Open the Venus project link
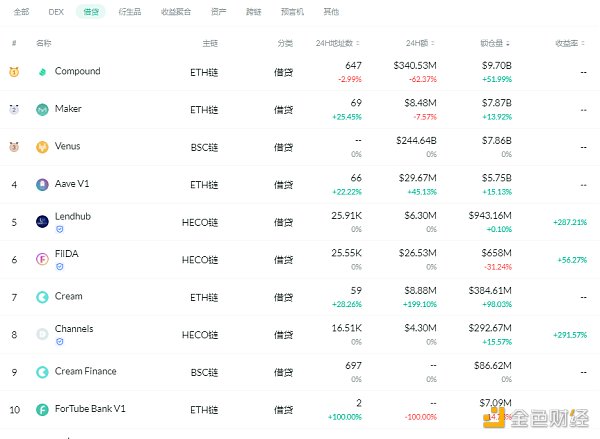This screenshot has height=439, width=600. tap(67, 146)
